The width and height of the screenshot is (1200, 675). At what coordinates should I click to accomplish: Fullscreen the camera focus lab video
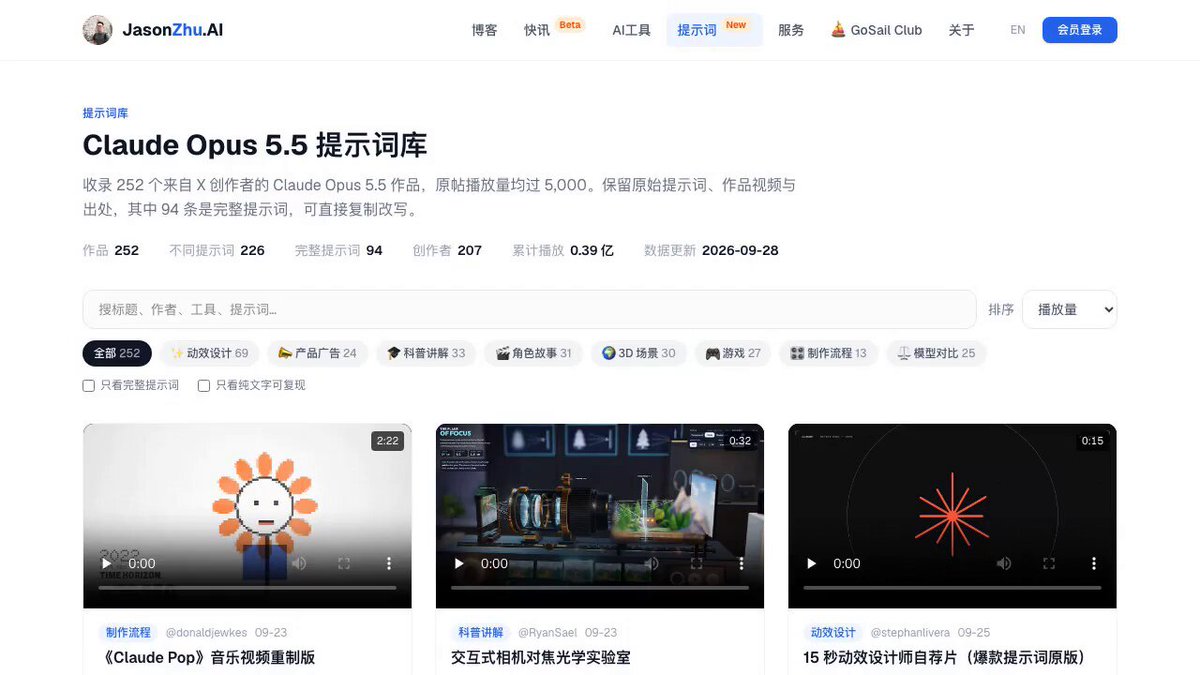(697, 563)
